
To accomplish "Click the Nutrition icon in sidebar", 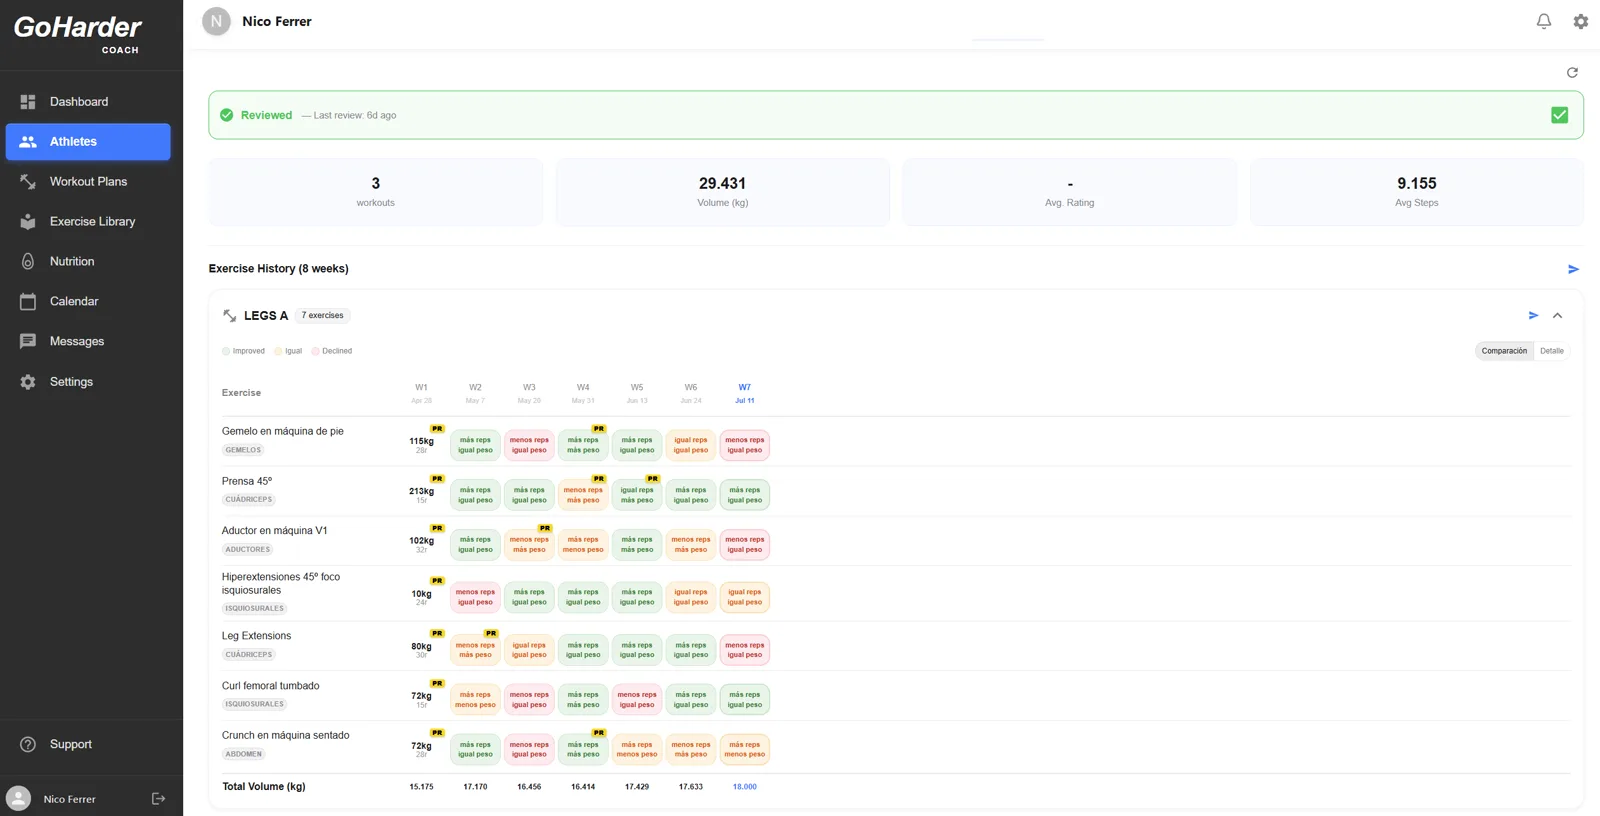I will (x=28, y=262).
